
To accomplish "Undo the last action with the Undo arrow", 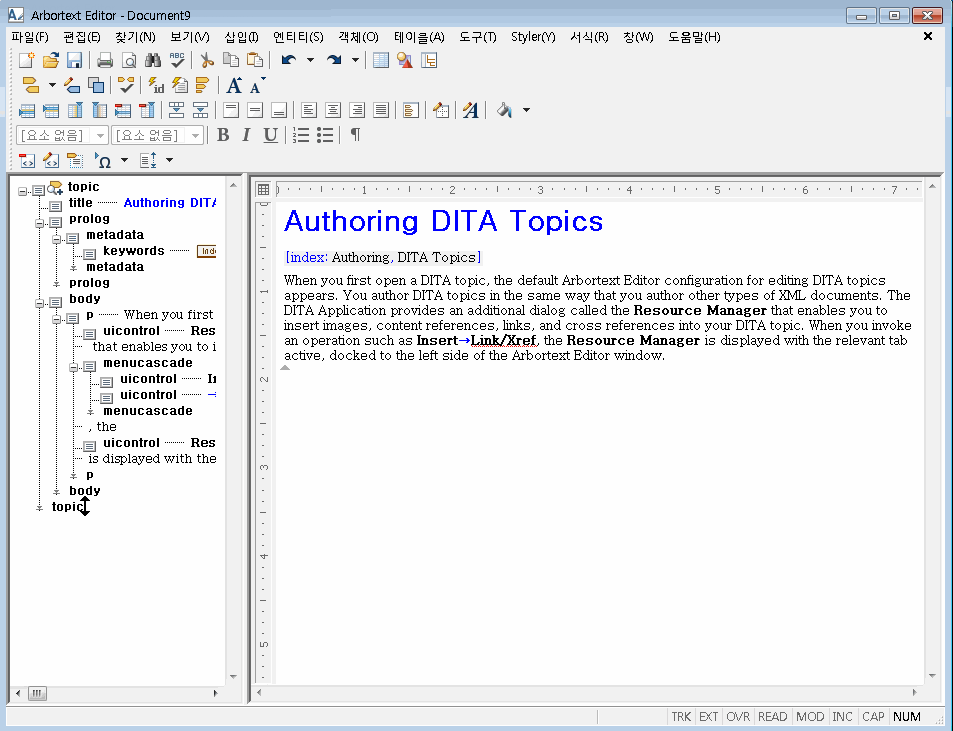I will tap(289, 60).
